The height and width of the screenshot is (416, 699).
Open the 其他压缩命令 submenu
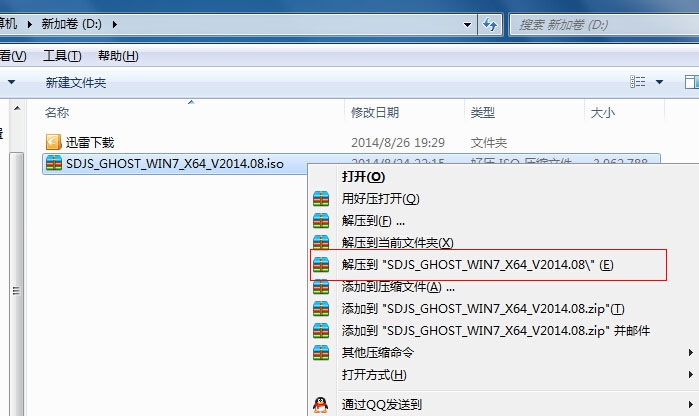point(378,353)
